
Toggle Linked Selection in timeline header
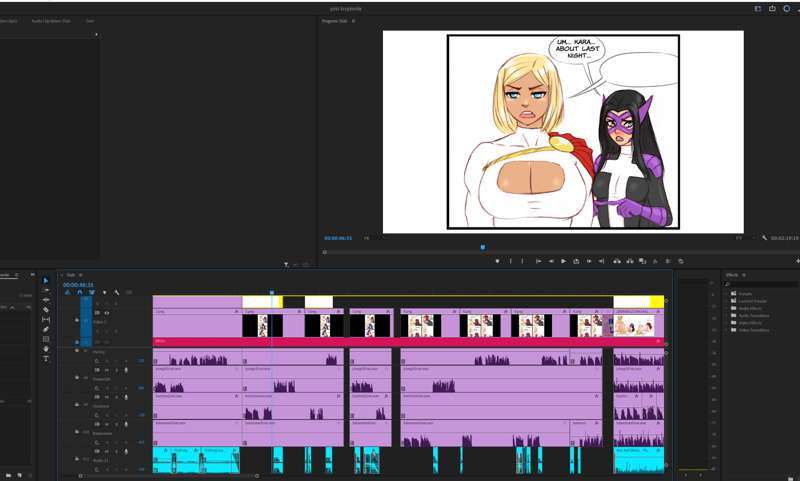pyautogui.click(x=92, y=292)
